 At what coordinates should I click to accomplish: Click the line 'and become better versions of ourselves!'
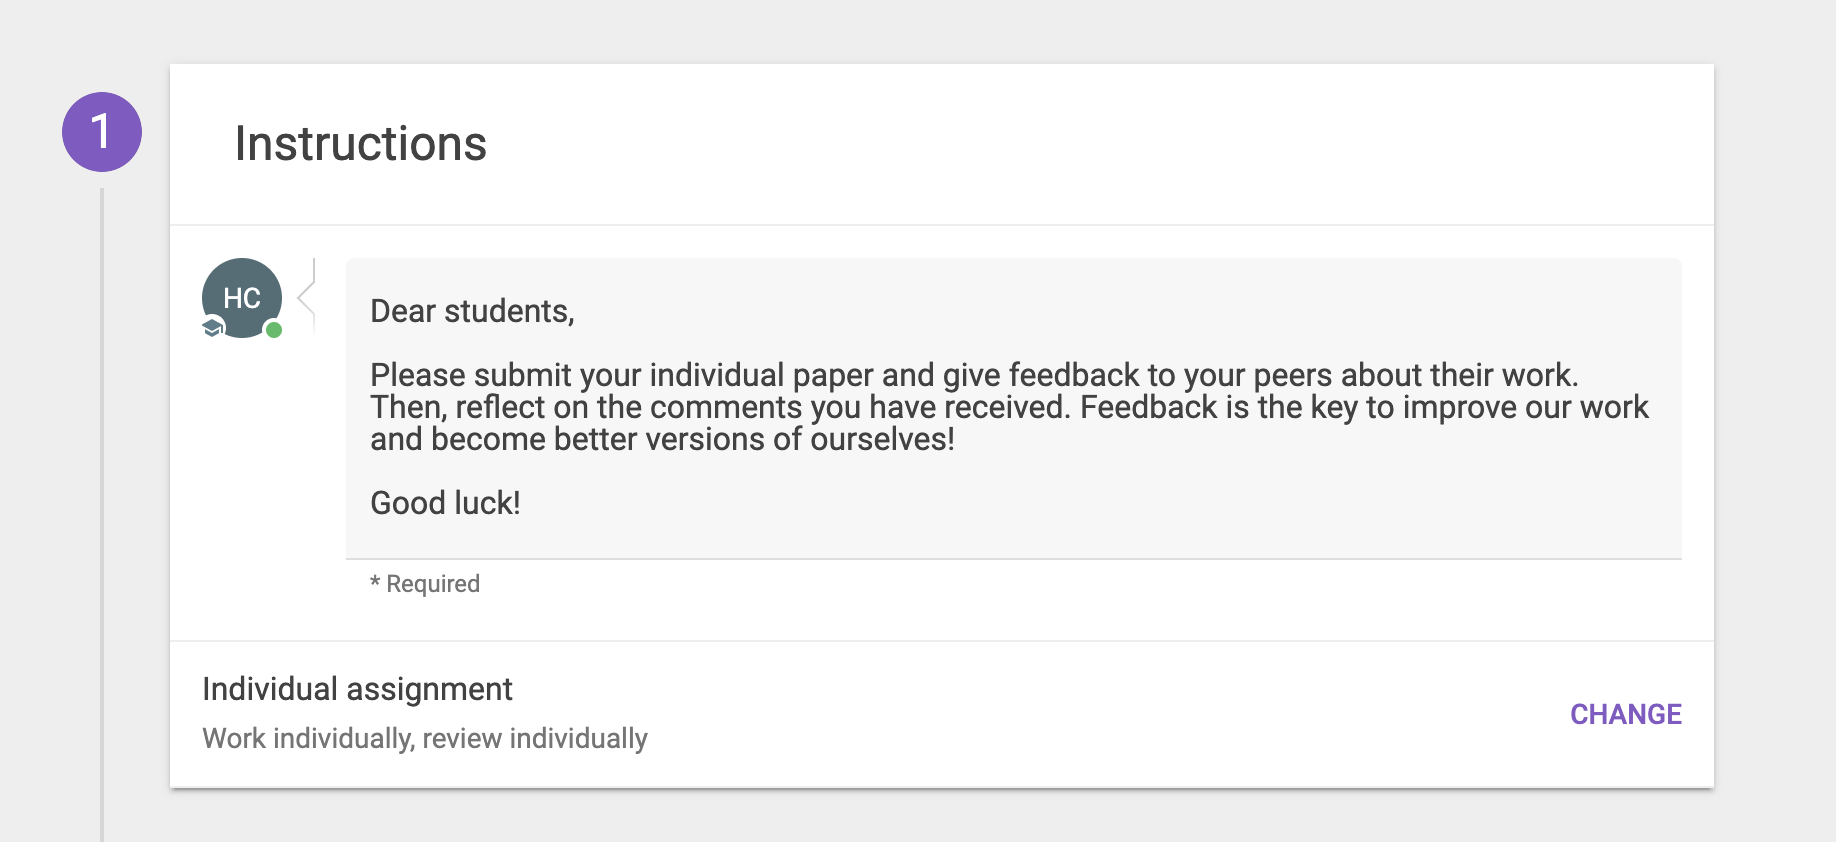(662, 439)
